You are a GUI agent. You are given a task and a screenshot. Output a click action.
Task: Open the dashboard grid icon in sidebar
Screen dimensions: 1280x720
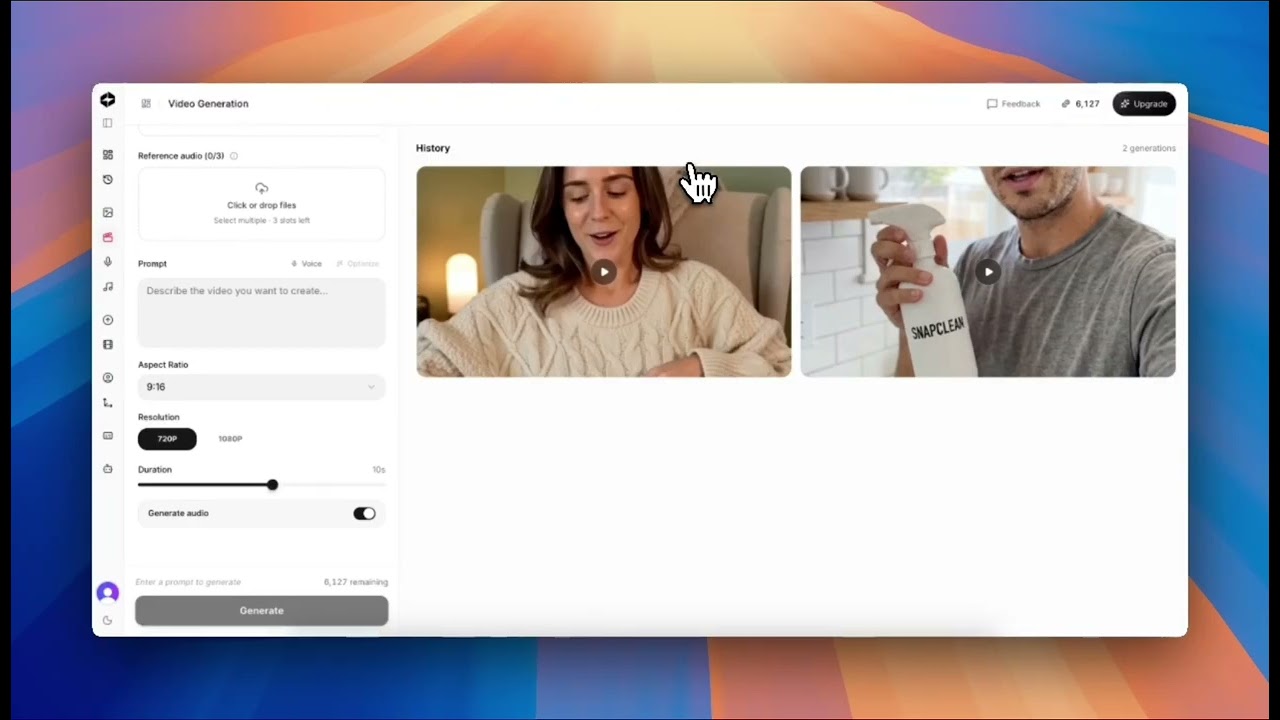click(108, 155)
